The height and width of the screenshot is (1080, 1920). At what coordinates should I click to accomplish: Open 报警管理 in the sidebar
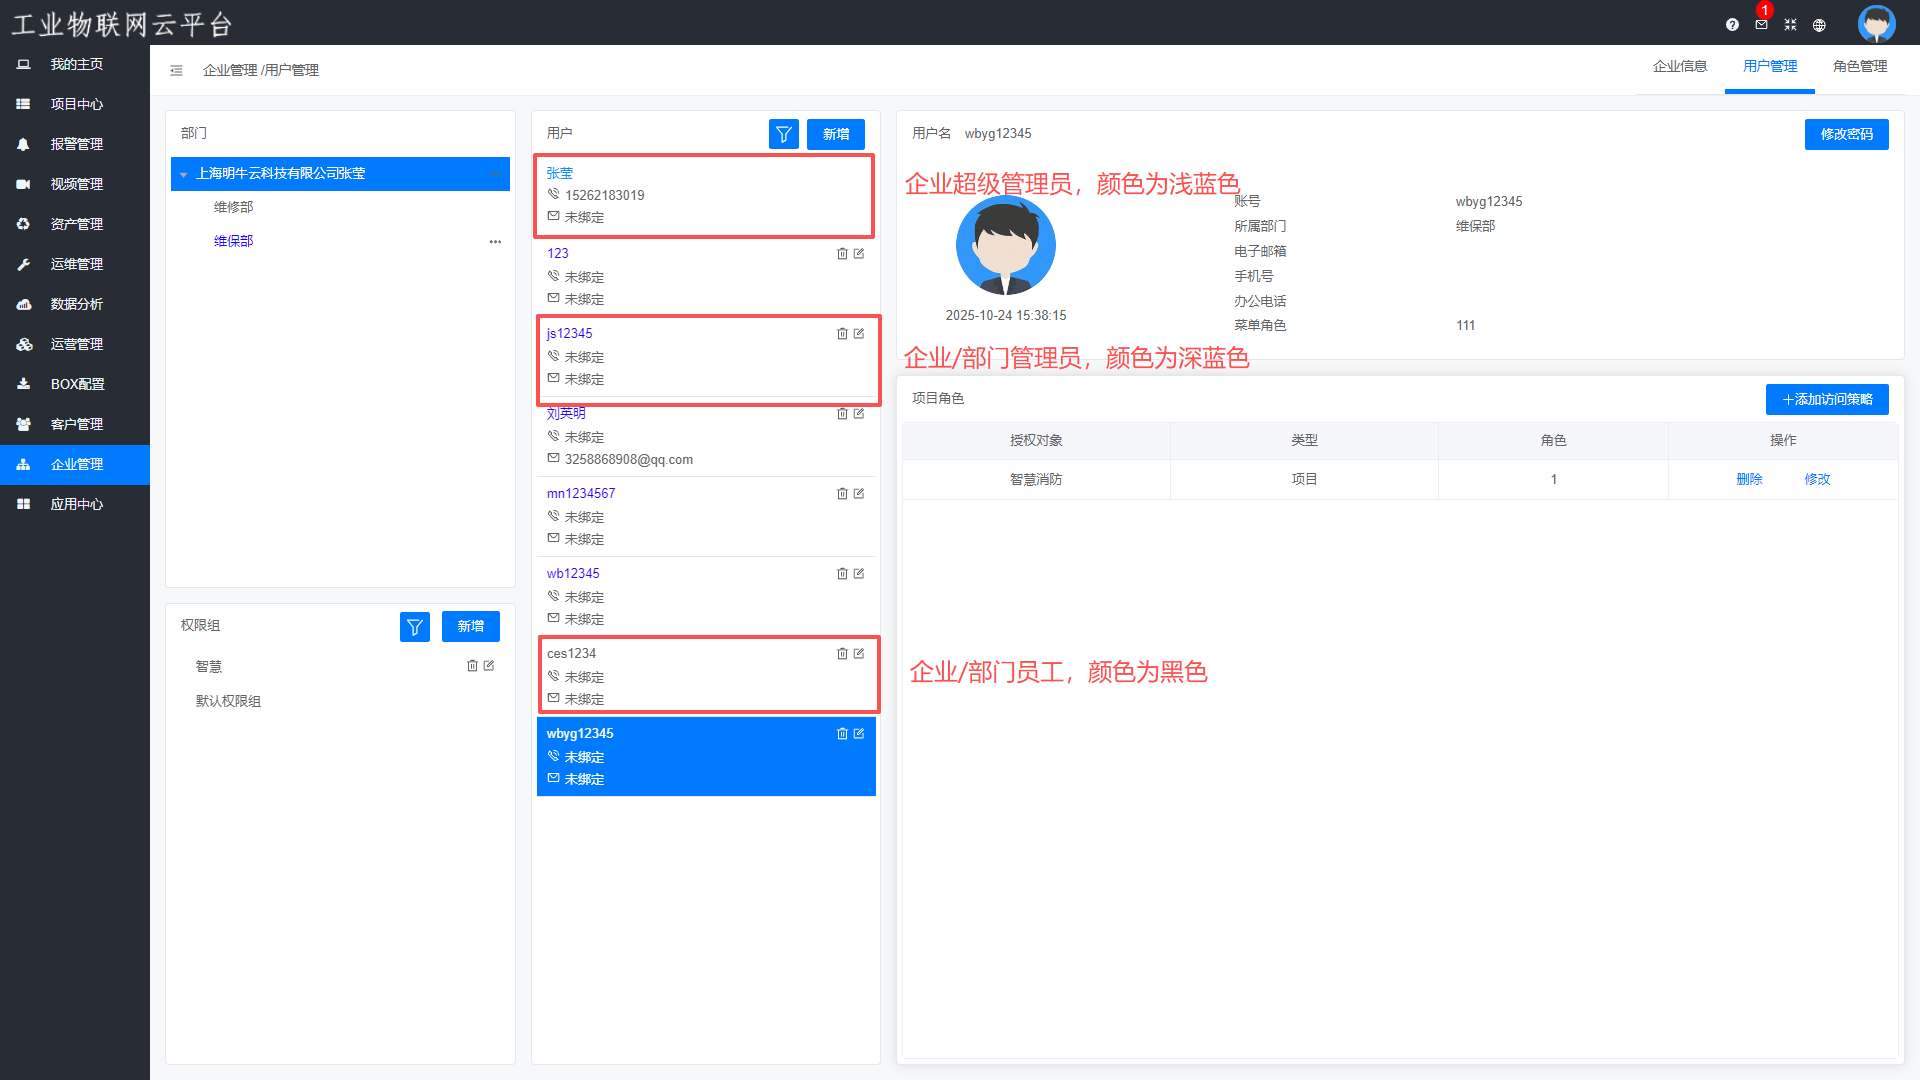pos(76,144)
